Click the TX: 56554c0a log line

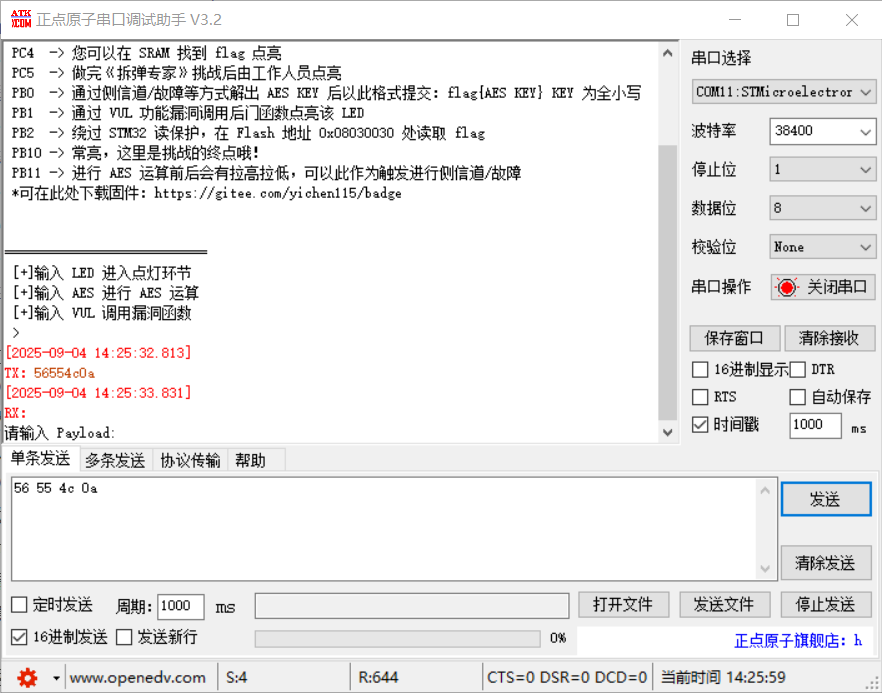(50, 374)
